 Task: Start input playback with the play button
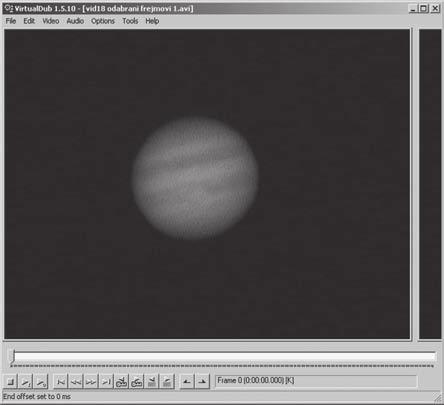click(x=26, y=381)
